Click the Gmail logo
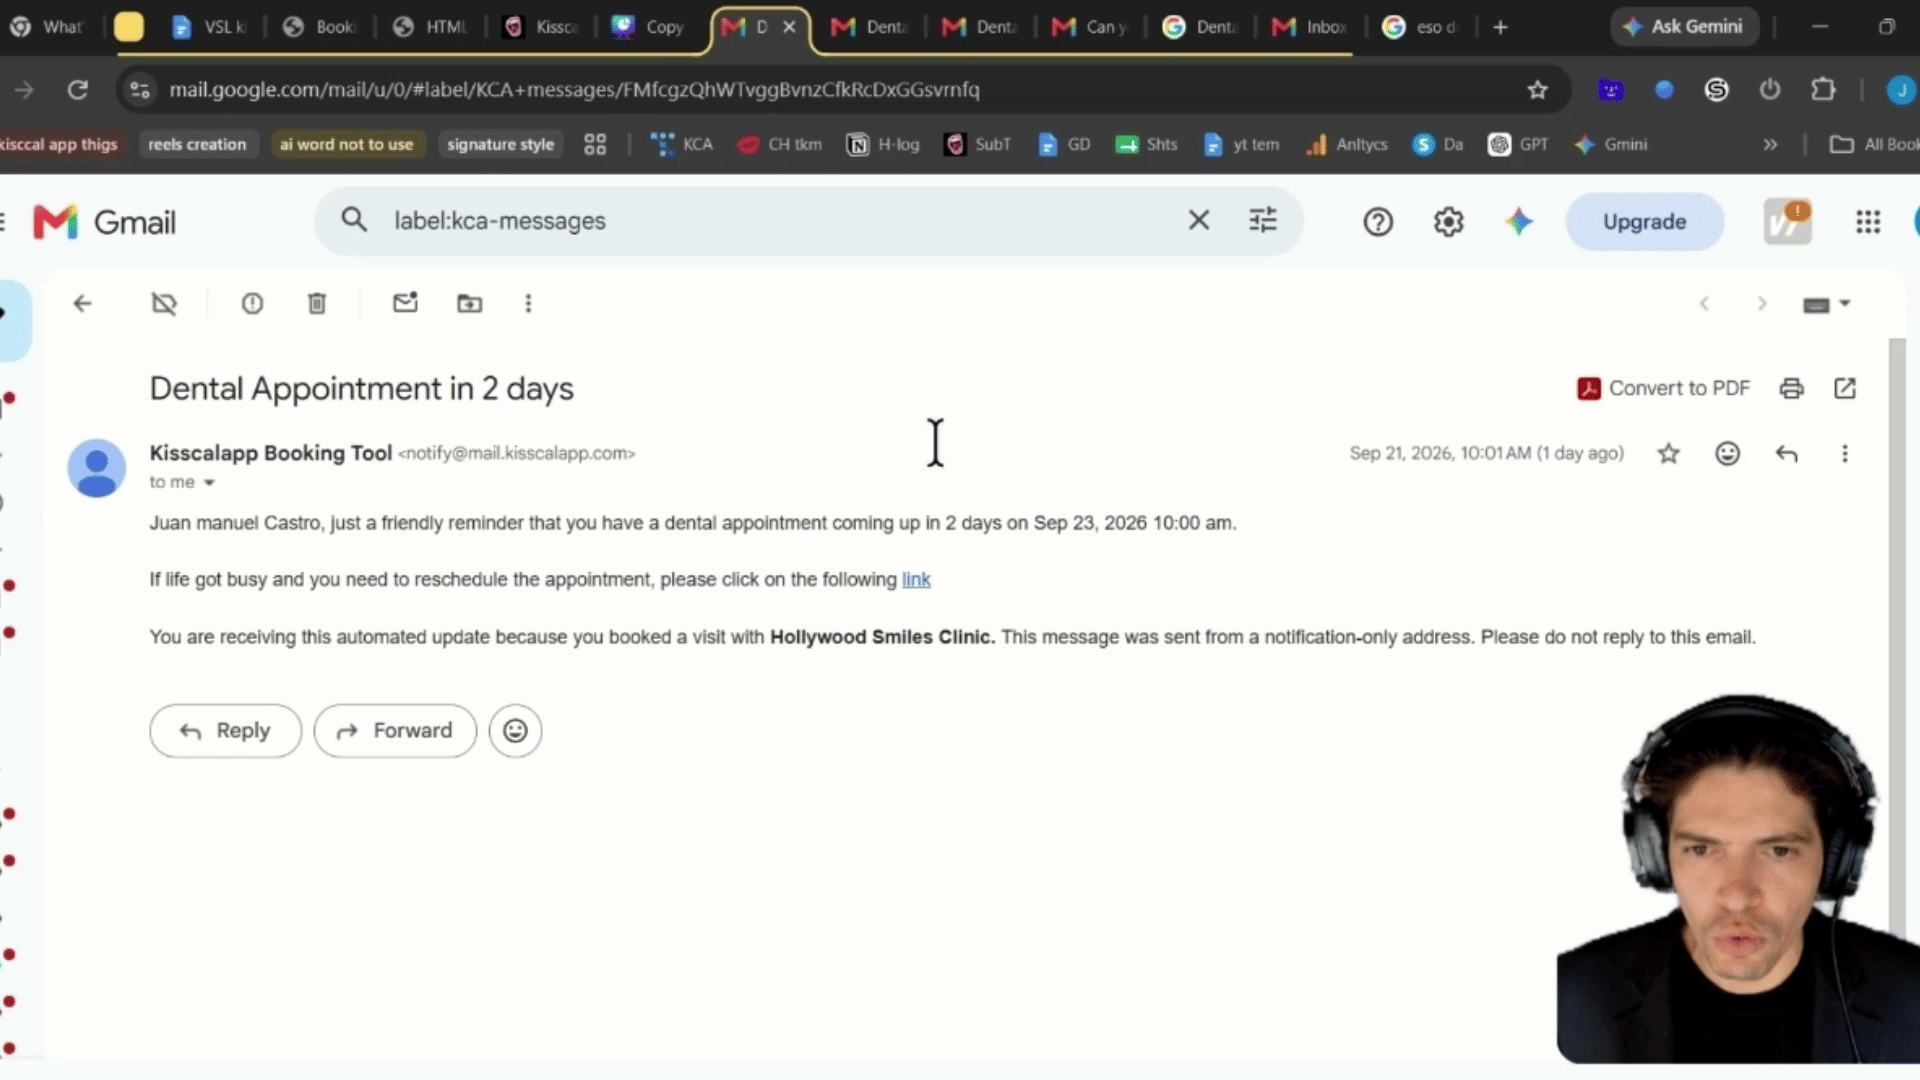The width and height of the screenshot is (1920, 1080). (104, 222)
